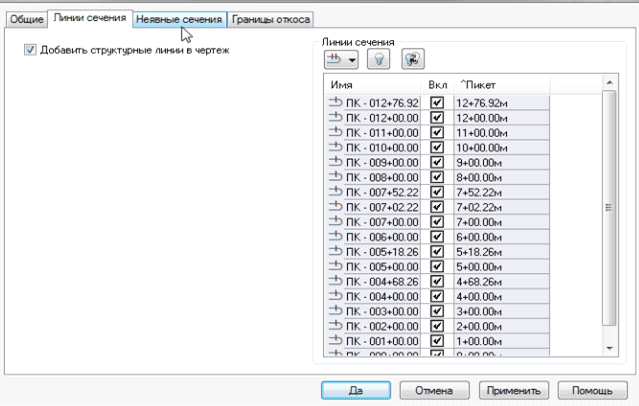This screenshot has width=639, height=406.
Task: Switch to the Неявные сечения tab
Action: [x=179, y=19]
